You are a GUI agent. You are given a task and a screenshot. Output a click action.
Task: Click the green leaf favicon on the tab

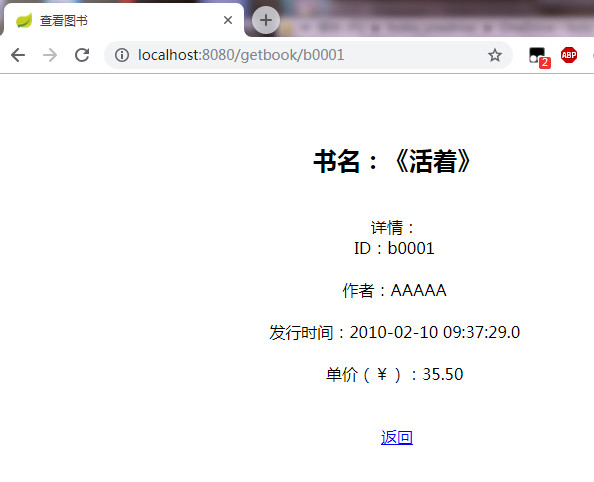point(24,20)
